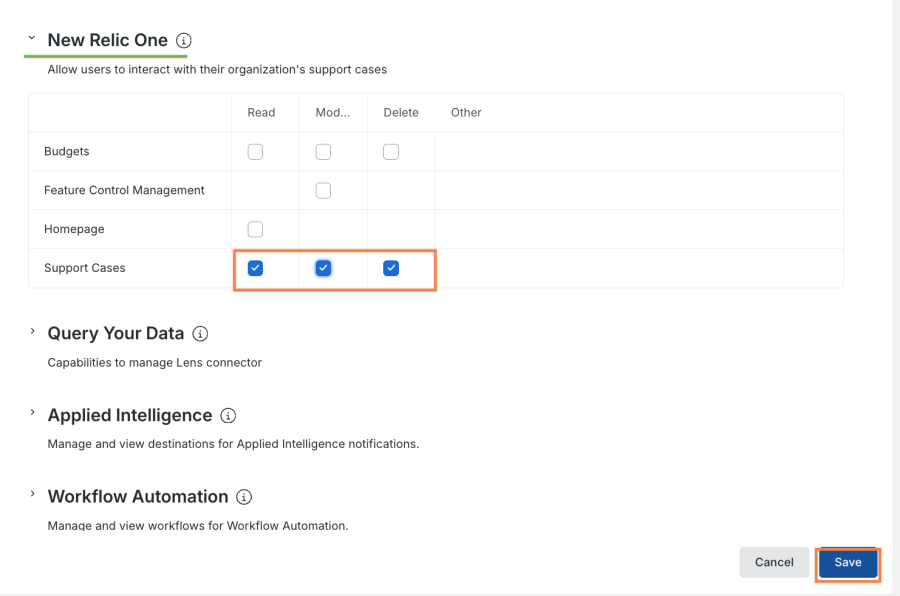Click the Homepage row label
The height and width of the screenshot is (596, 900).
click(74, 229)
